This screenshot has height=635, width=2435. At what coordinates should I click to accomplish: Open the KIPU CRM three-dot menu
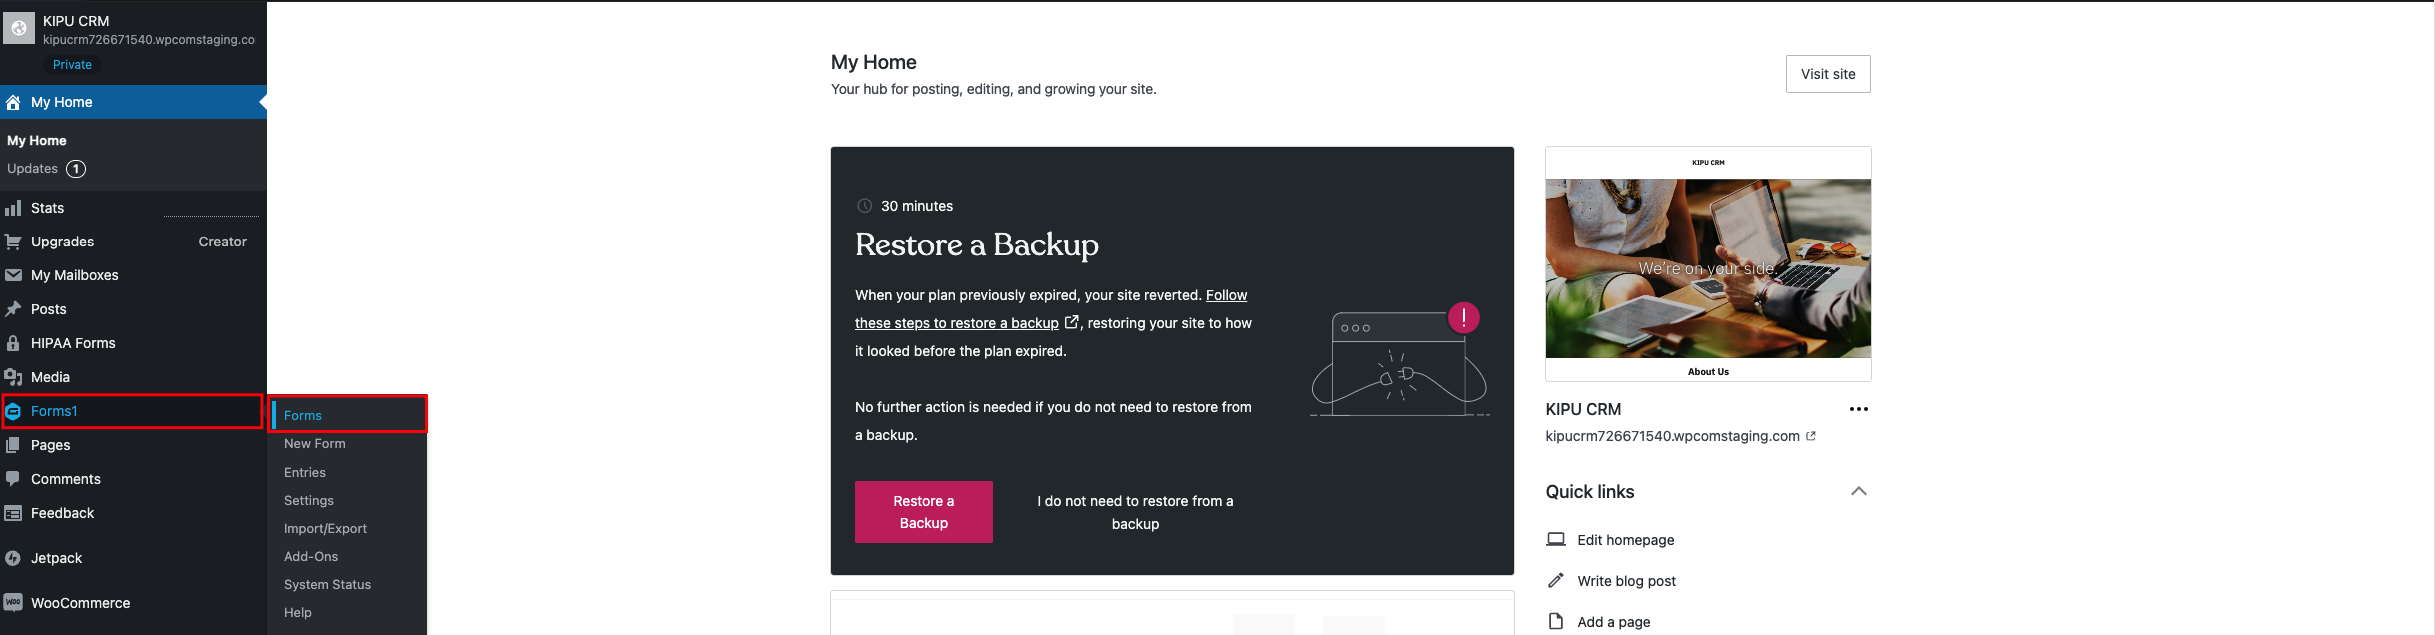[x=1858, y=409]
